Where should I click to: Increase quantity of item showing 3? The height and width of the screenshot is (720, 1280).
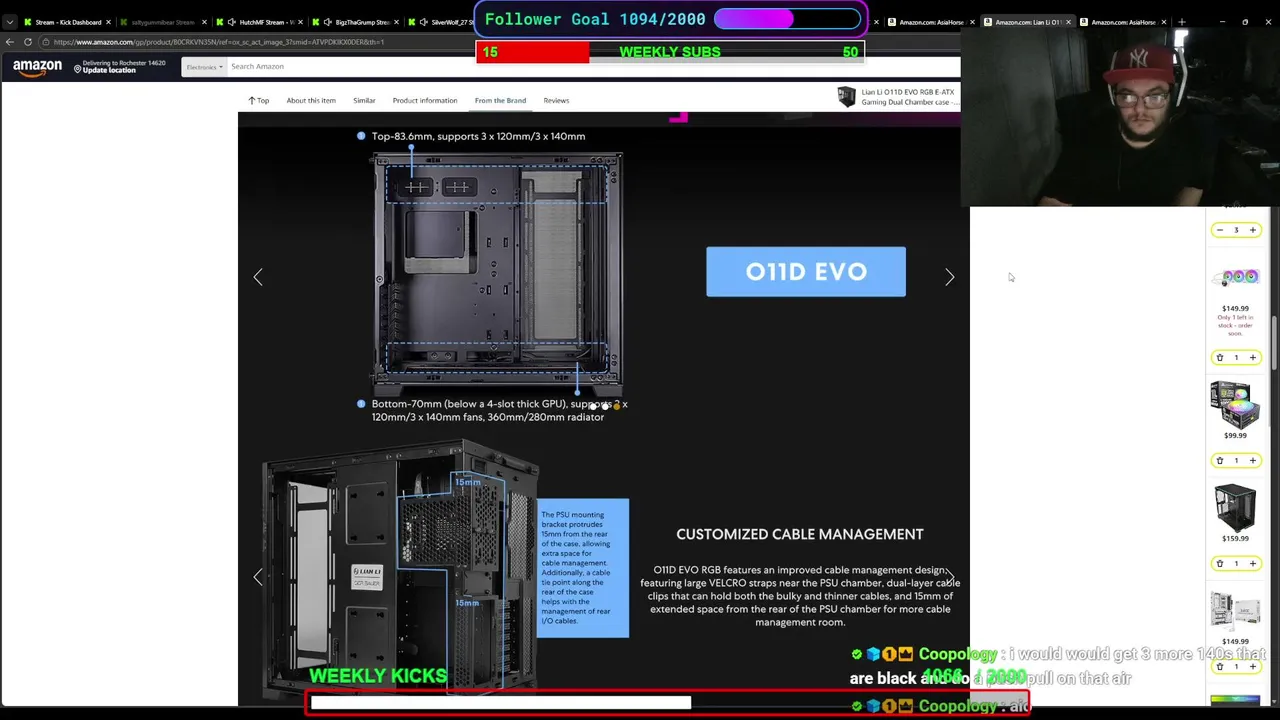pos(1252,230)
